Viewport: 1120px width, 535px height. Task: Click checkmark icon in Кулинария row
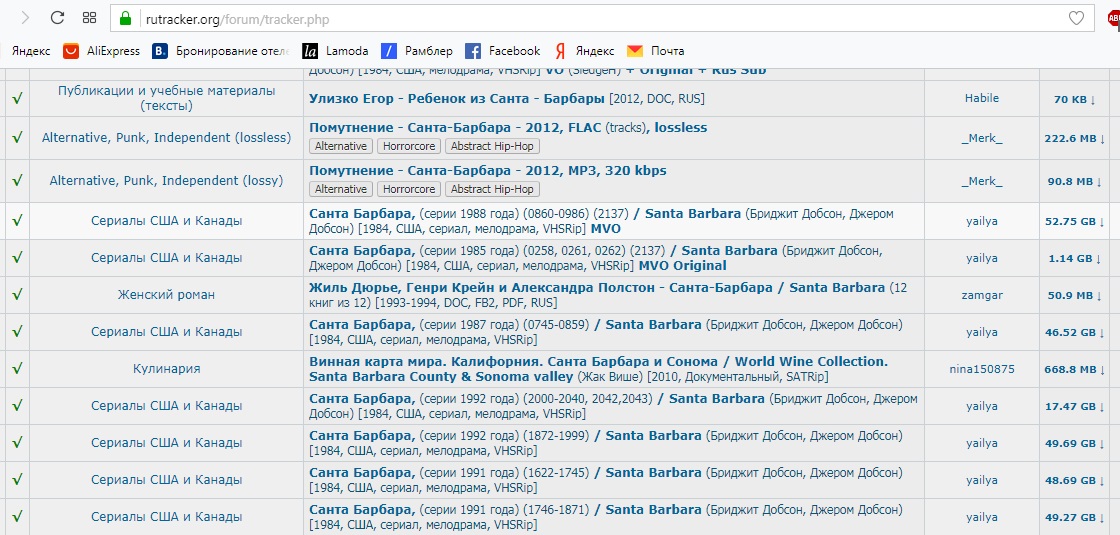pyautogui.click(x=16, y=369)
